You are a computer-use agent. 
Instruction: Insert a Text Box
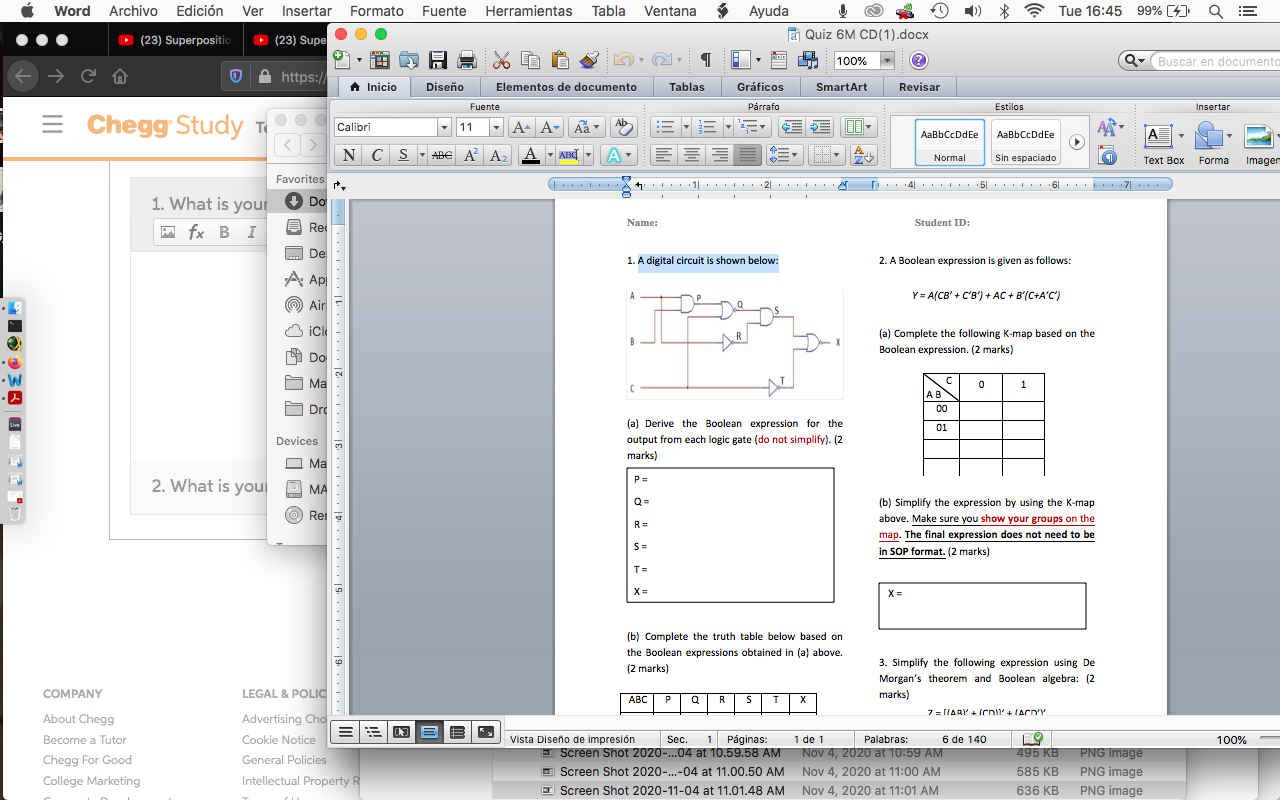(1163, 142)
